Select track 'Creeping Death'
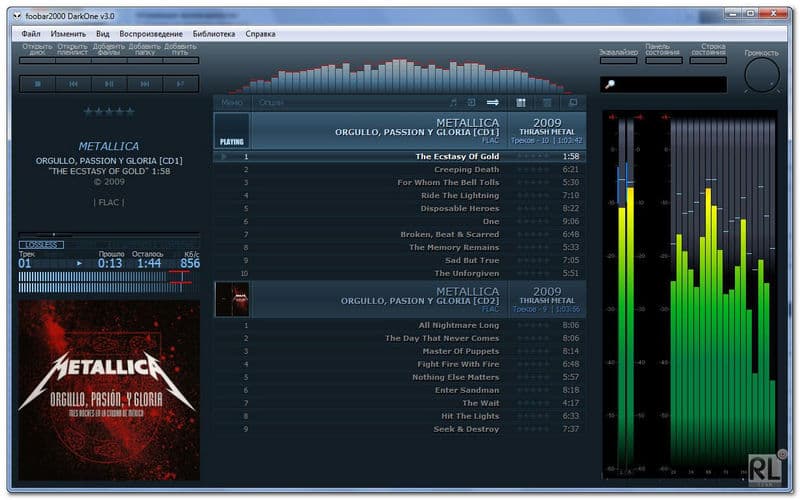Image resolution: width=800 pixels, height=500 pixels. (x=399, y=169)
